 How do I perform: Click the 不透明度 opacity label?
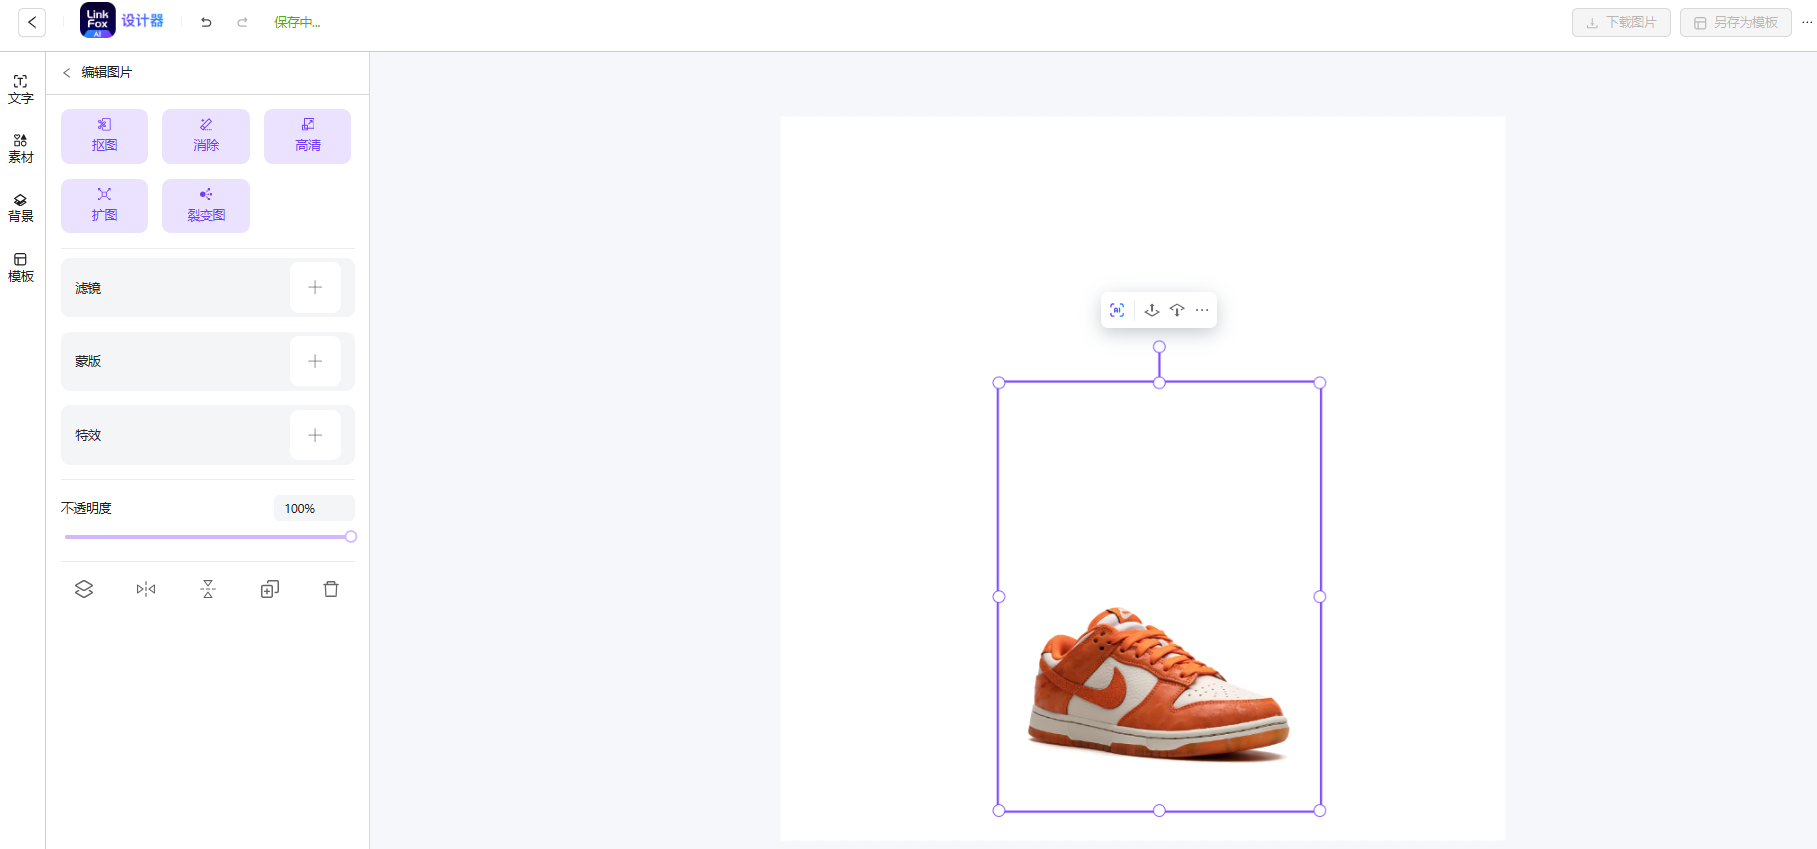point(86,508)
